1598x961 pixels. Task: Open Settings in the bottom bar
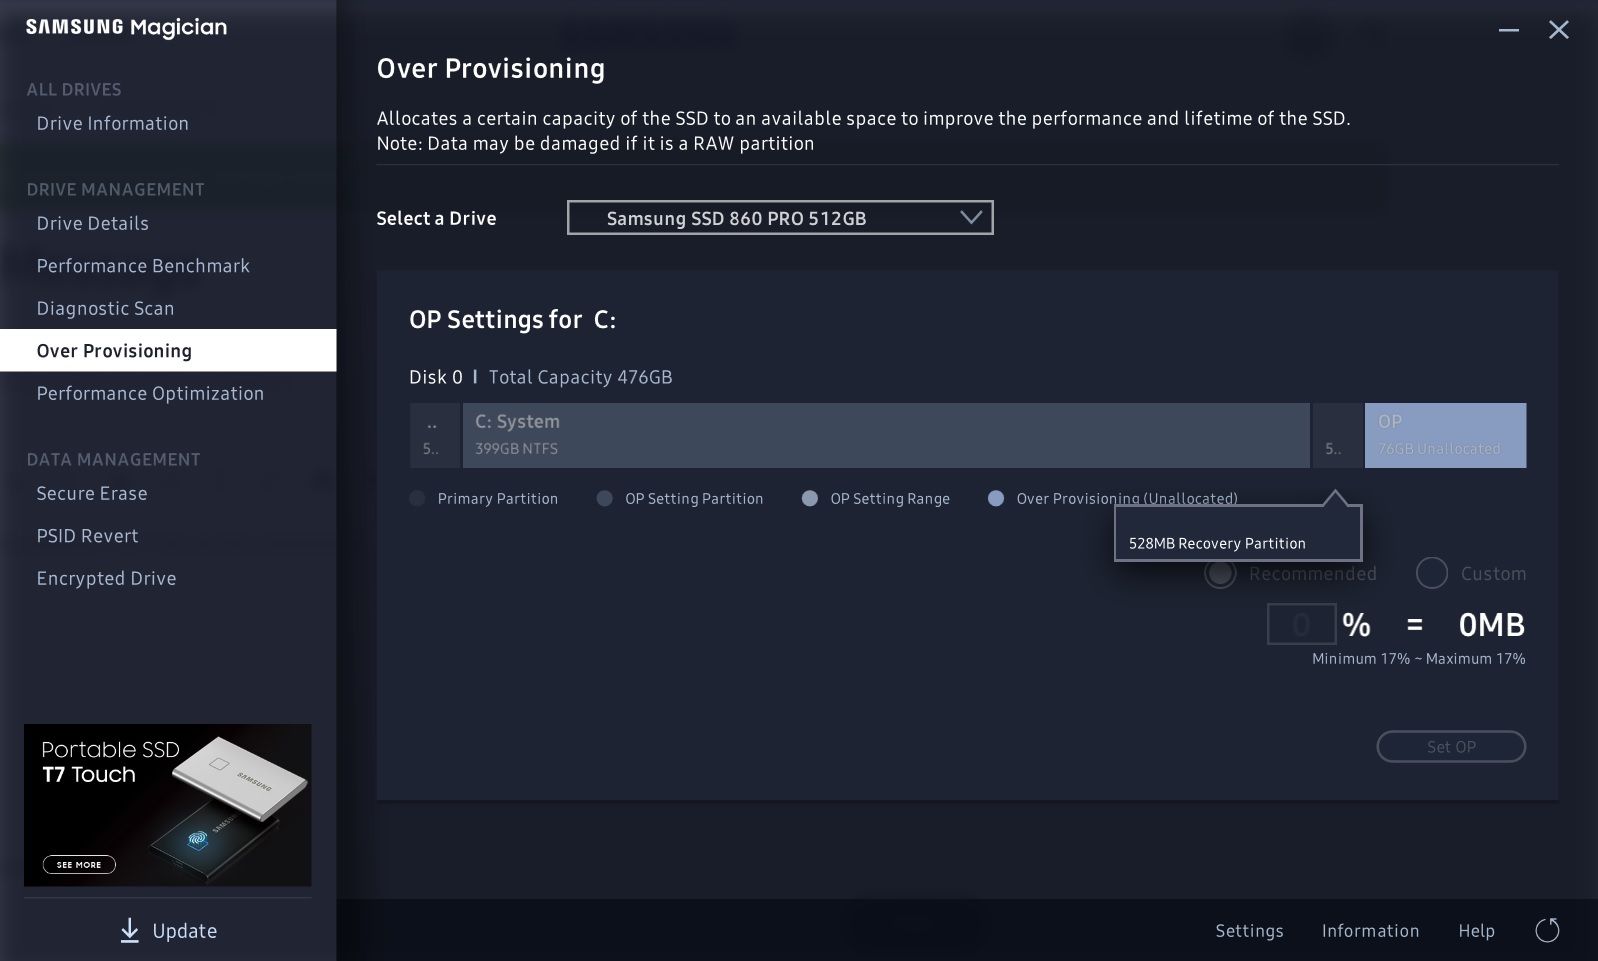pyautogui.click(x=1249, y=931)
